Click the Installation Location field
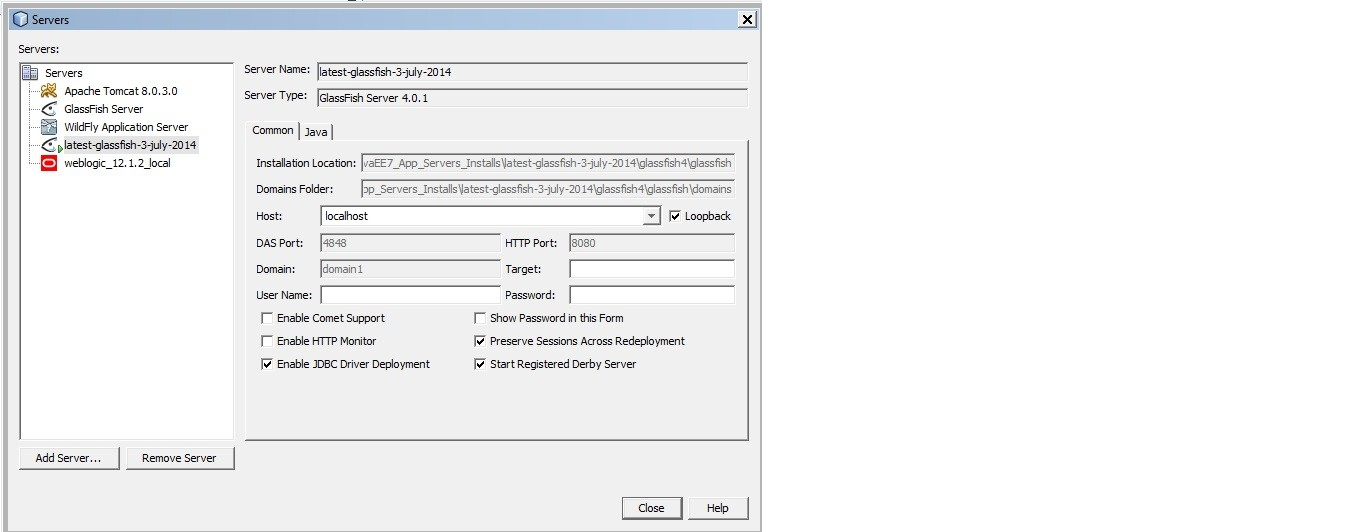Viewport: 1356px width, 532px height. [548, 163]
